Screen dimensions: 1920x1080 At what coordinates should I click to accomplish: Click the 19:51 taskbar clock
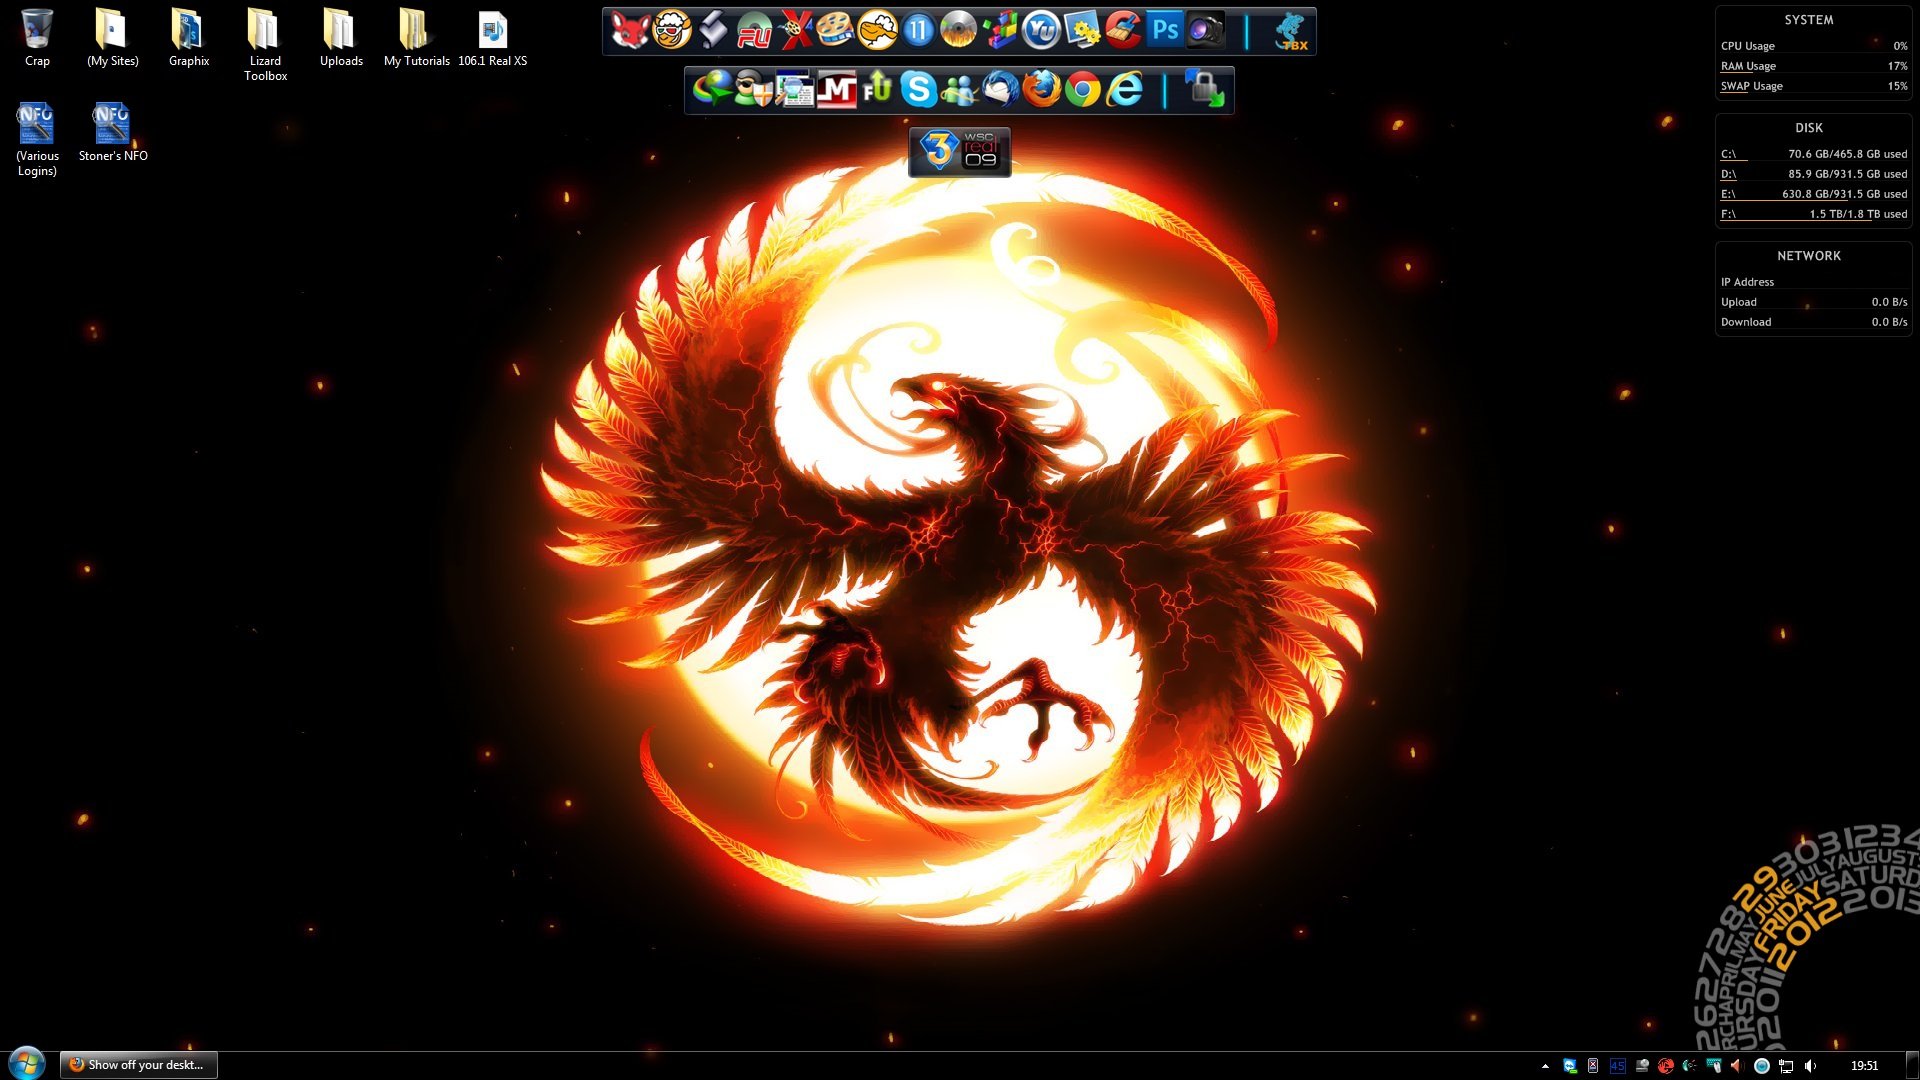point(1864,1066)
